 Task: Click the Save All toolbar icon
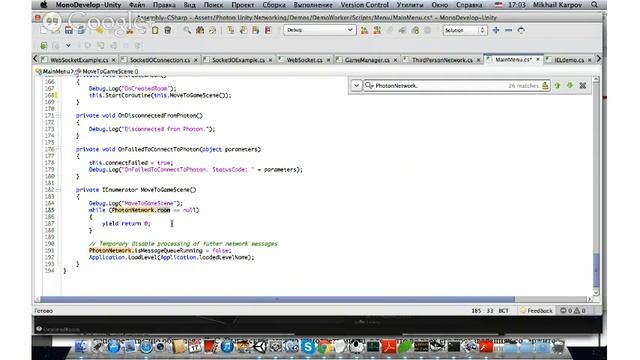point(81,30)
